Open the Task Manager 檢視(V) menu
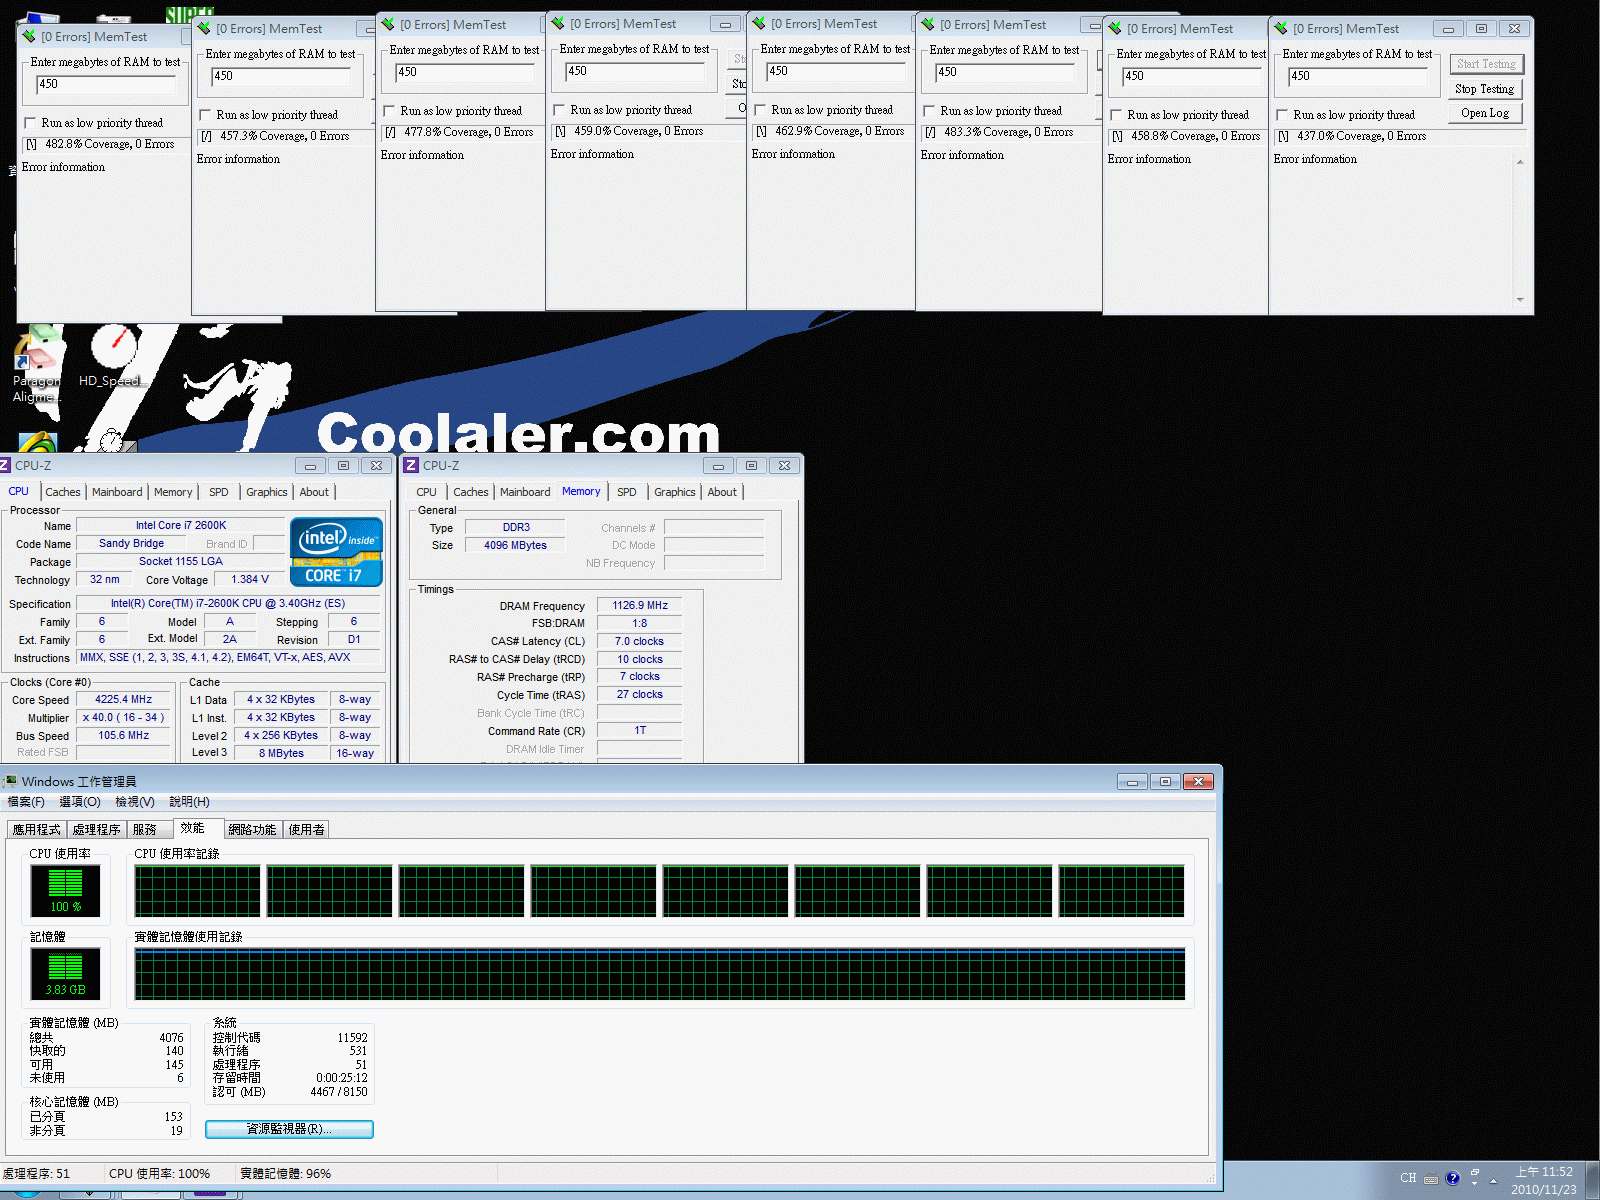Image resolution: width=1600 pixels, height=1200 pixels. pyautogui.click(x=135, y=802)
